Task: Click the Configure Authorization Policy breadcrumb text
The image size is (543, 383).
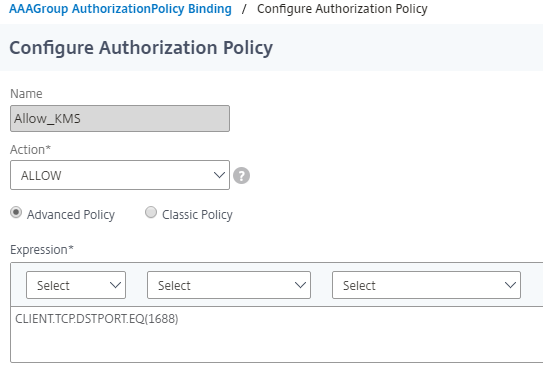Action: tap(342, 9)
